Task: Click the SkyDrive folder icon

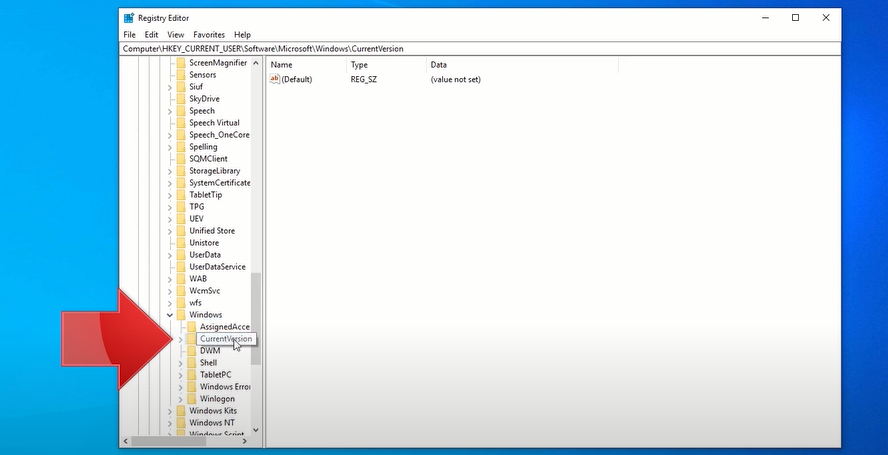Action: coord(181,99)
